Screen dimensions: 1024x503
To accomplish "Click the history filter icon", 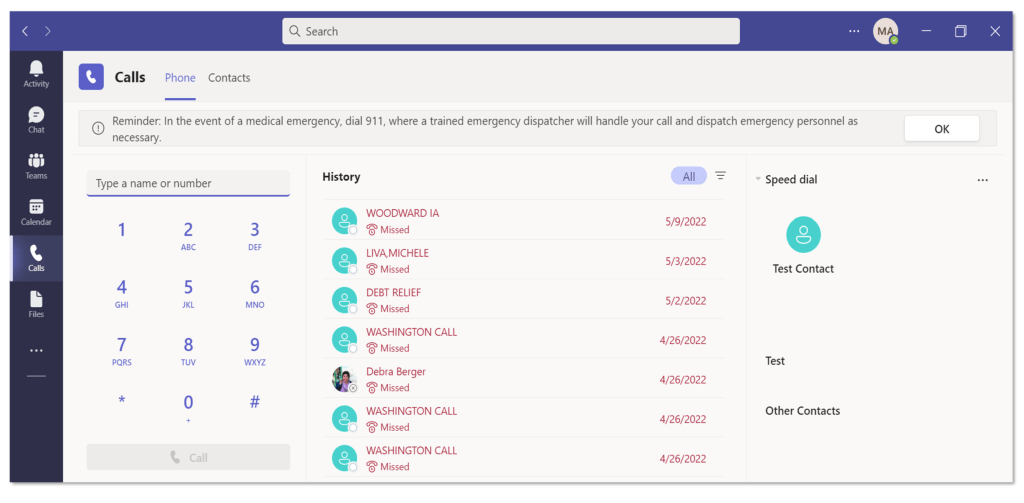I will coord(720,176).
